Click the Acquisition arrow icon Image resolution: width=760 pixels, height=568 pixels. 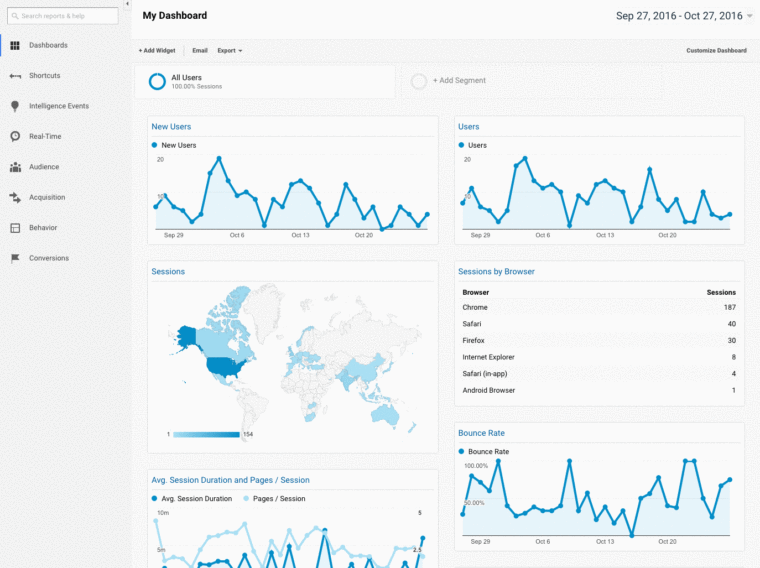15,197
